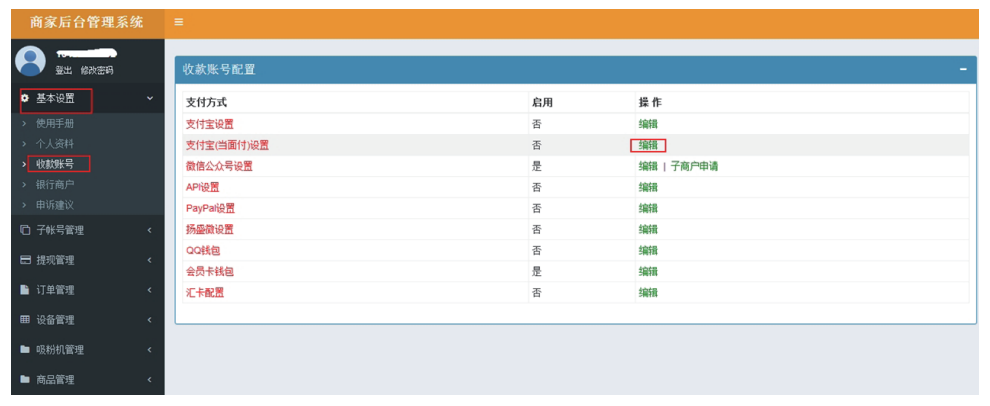Open the 个人资料 submenu item
The image size is (990, 406).
pos(55,144)
